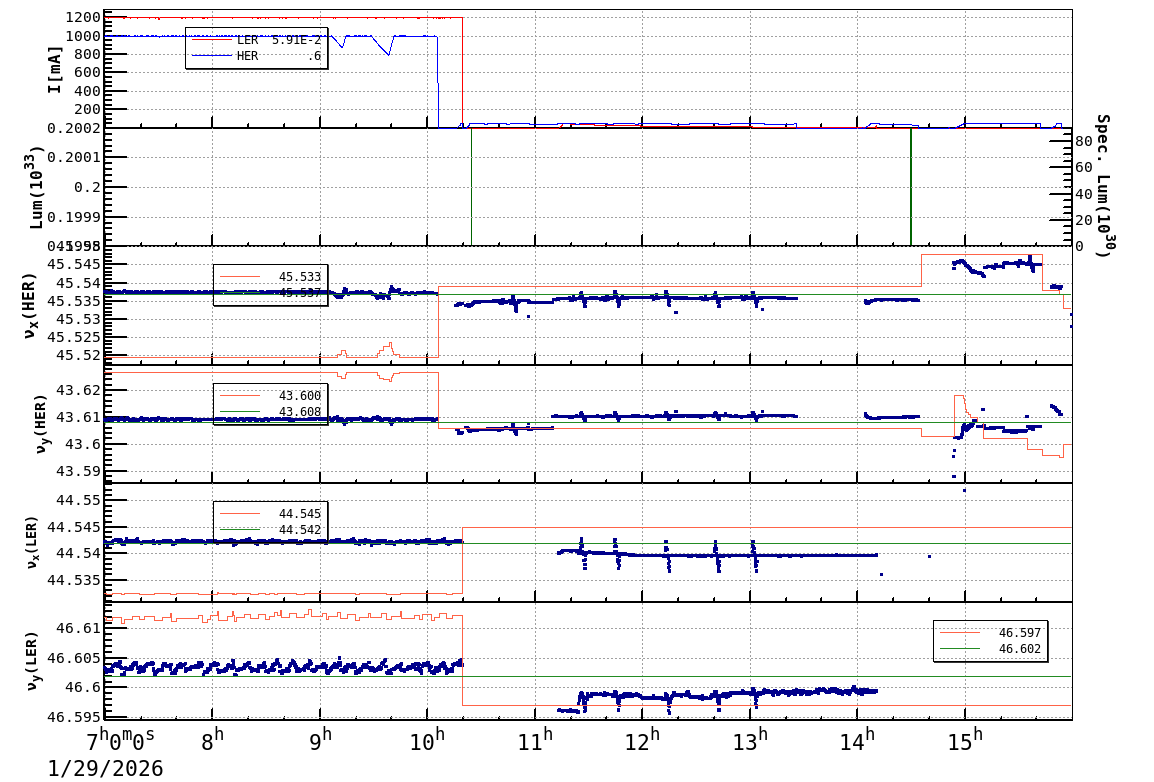Click the 46.602 green legend entry
This screenshot has height=782, width=1154.
pyautogui.click(x=990, y=649)
